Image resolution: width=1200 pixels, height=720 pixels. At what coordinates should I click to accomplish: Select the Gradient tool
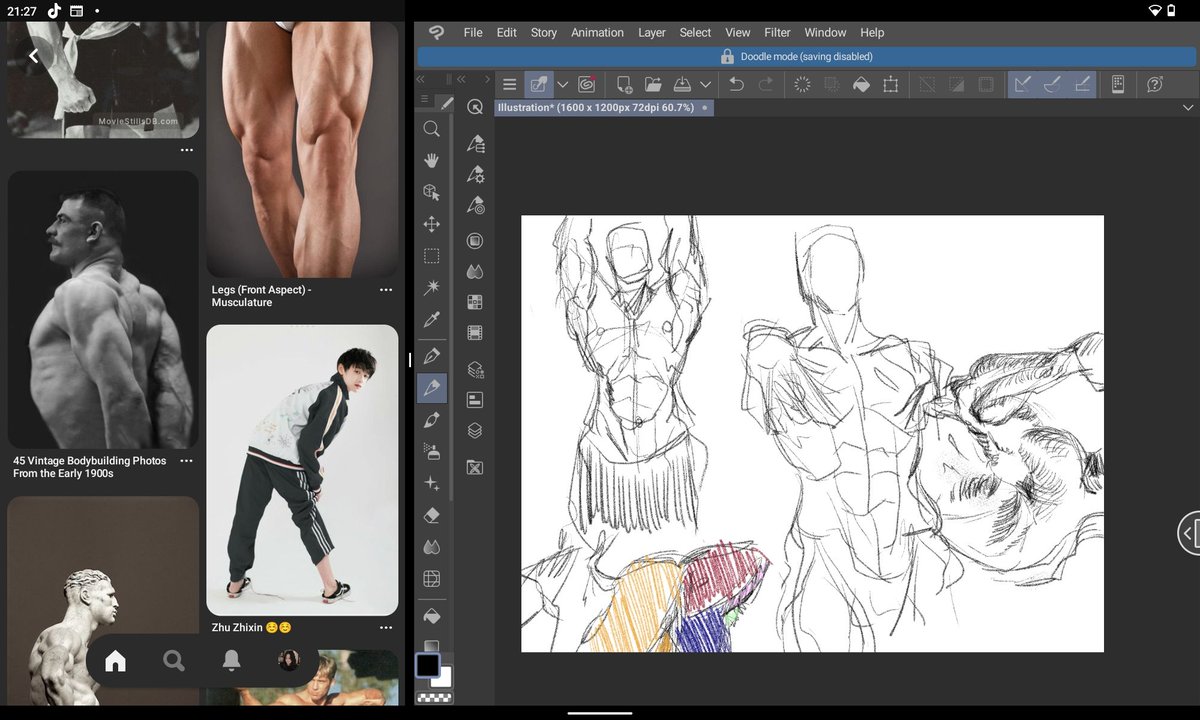[432, 646]
